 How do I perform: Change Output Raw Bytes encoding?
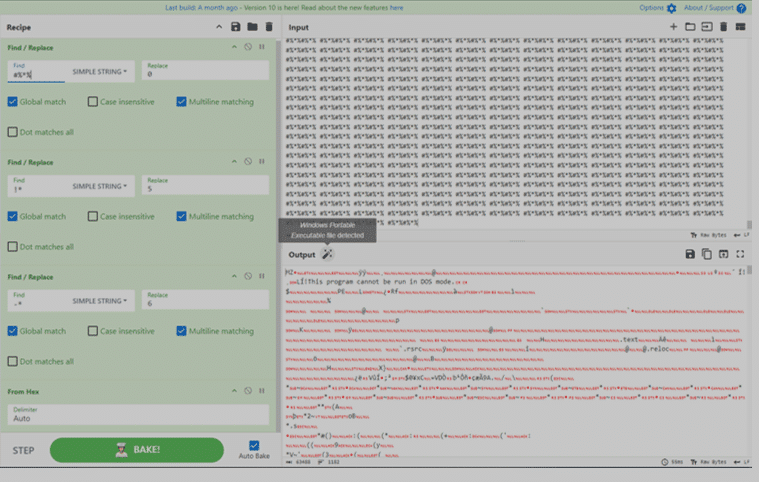[708, 462]
